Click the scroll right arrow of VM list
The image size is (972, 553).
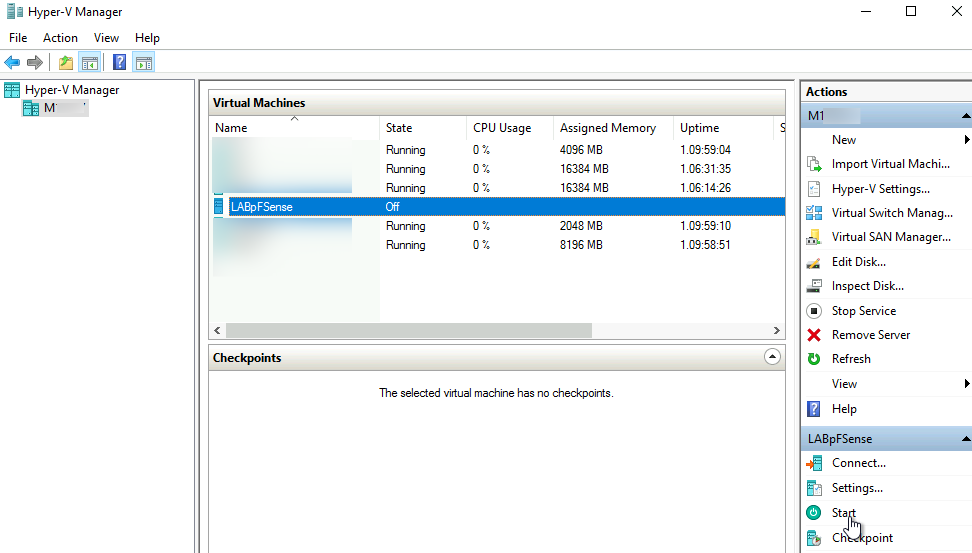777,330
